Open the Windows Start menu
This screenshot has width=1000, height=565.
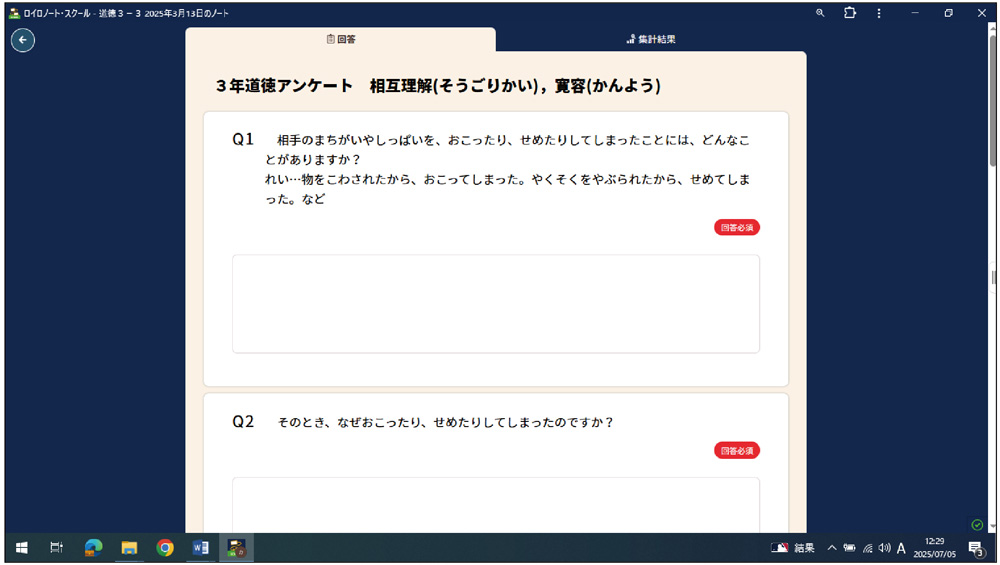click(x=21, y=548)
